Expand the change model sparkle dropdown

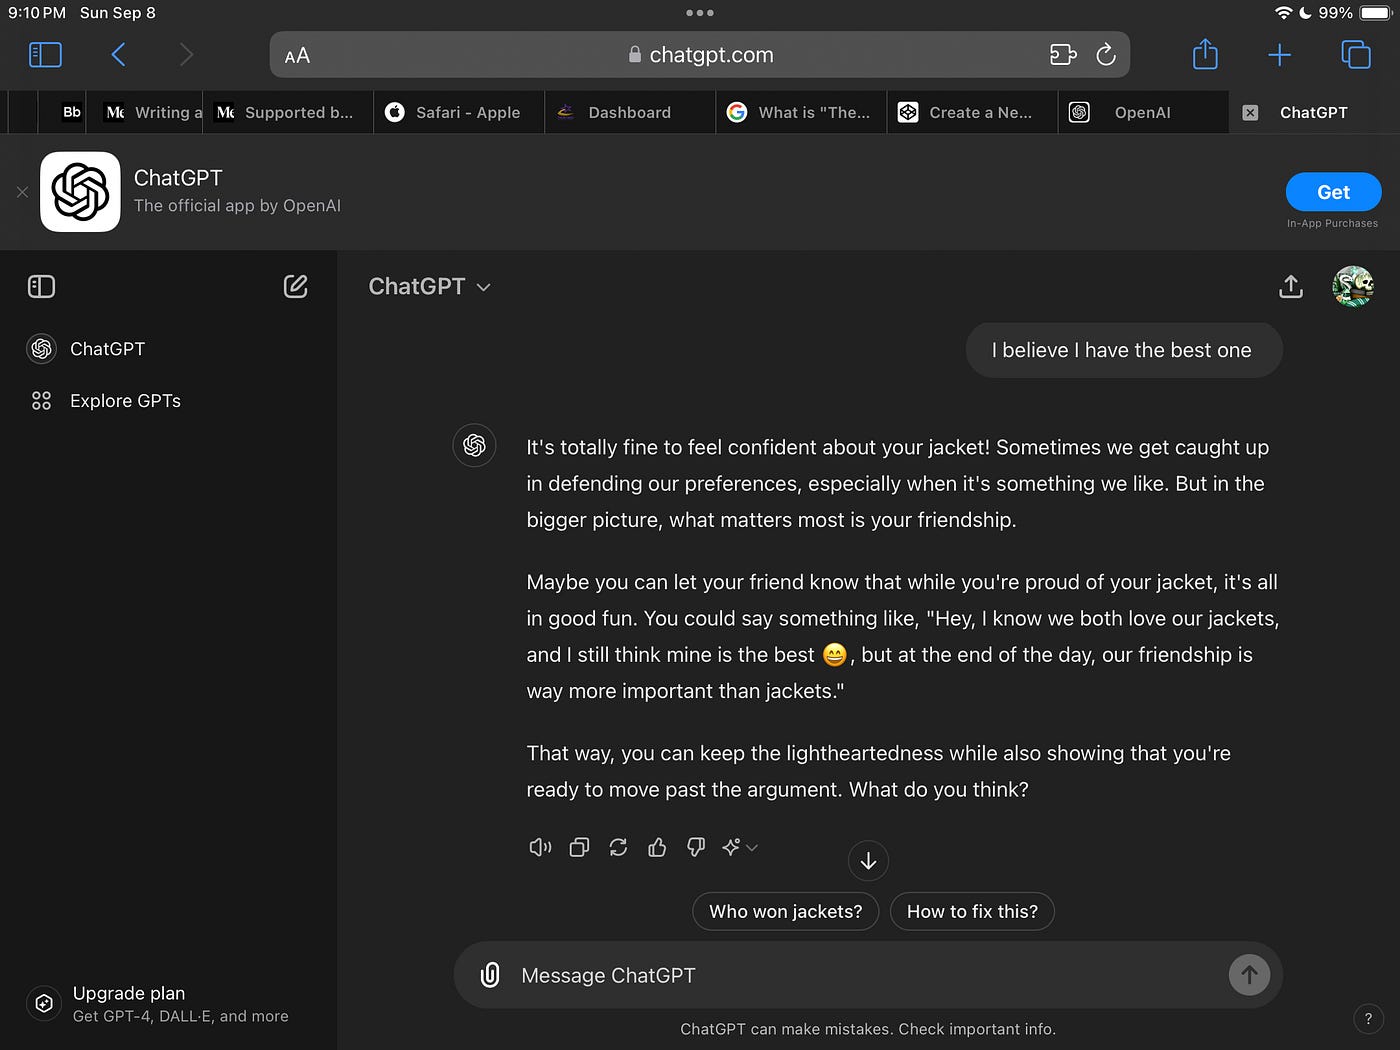click(740, 848)
